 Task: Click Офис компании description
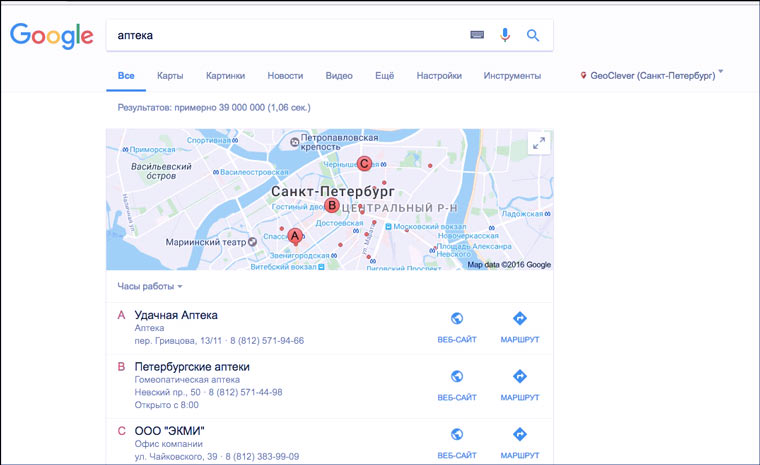pyautogui.click(x=169, y=444)
